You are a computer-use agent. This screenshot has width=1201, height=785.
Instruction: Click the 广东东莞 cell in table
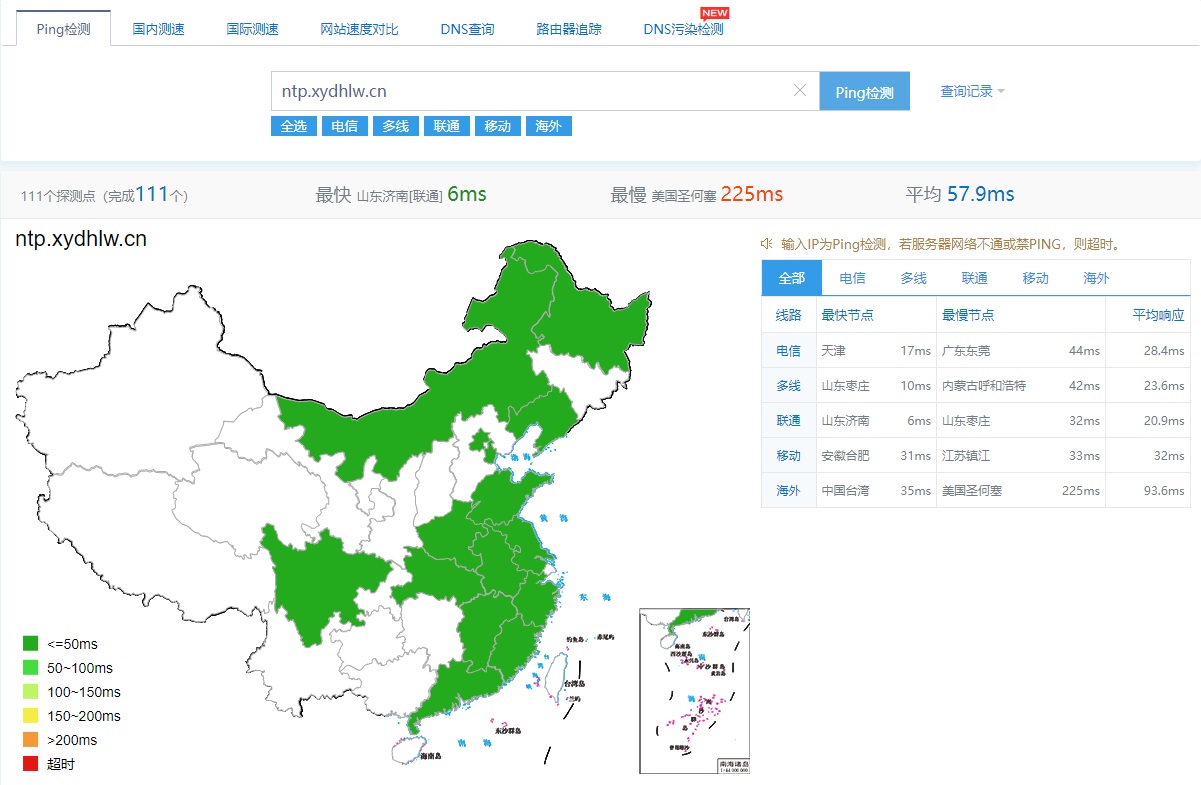966,351
